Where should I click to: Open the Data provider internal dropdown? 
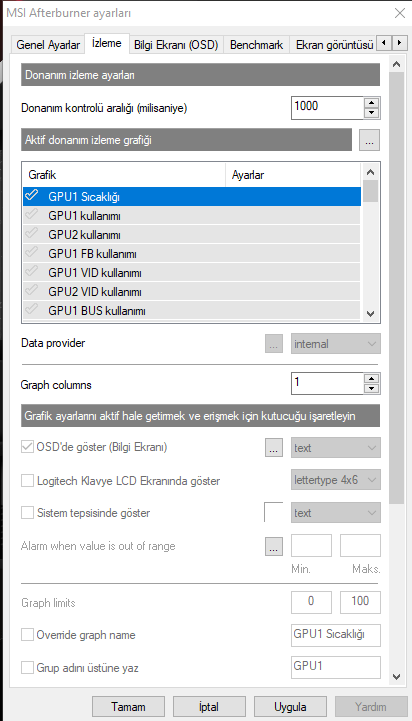[x=336, y=344]
